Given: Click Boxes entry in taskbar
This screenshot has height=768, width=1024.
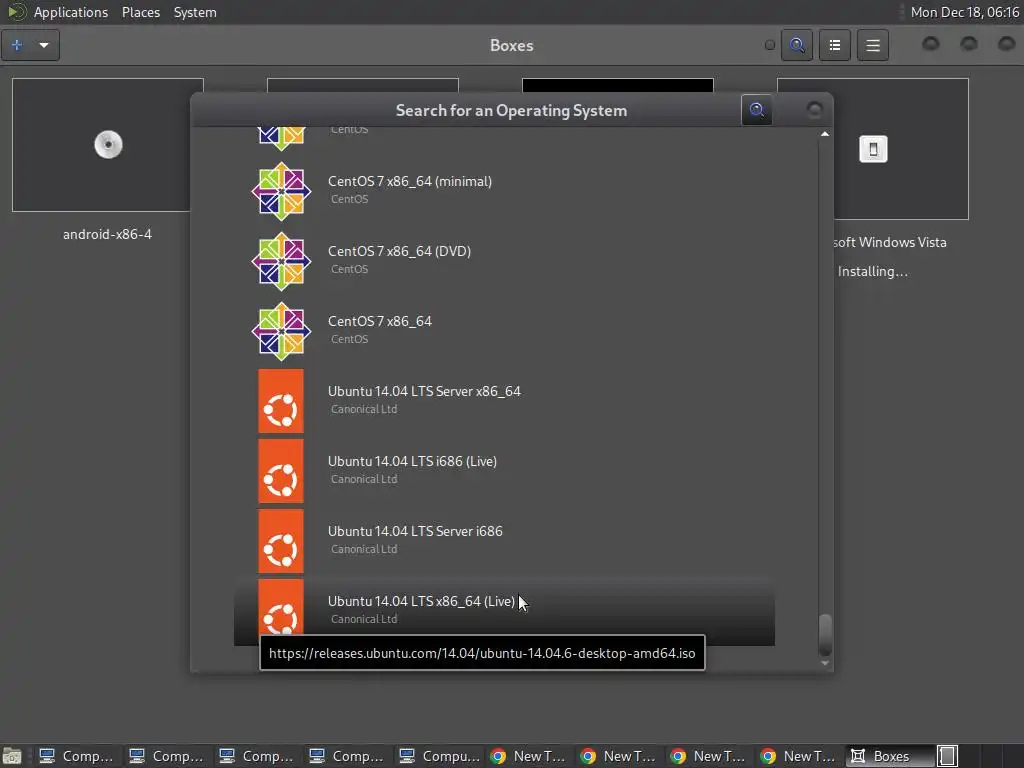Looking at the screenshot, I should (x=888, y=756).
